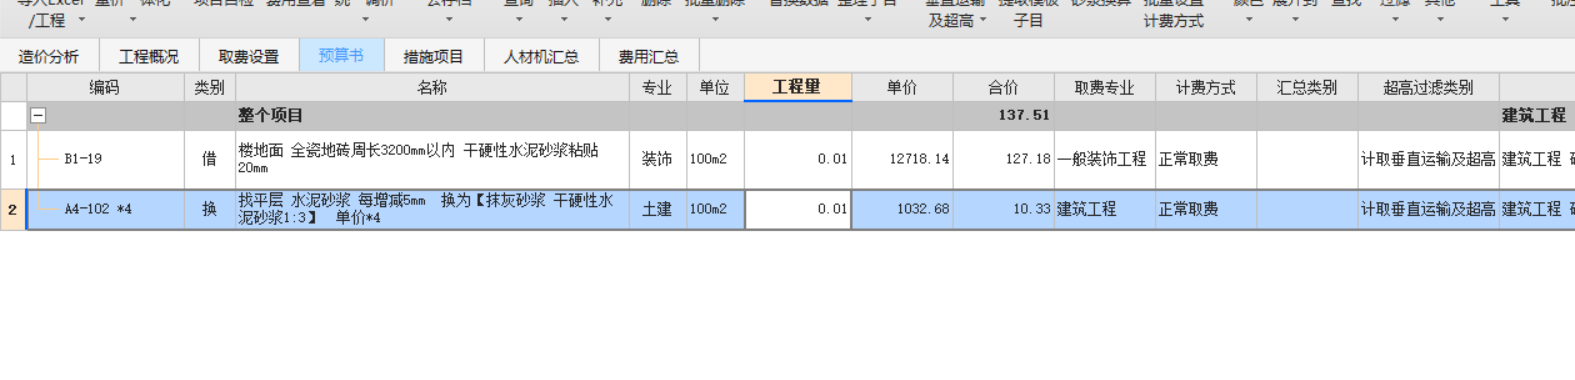Click 计取垂直运输及超高 in A4-102 row
Image resolution: width=1575 pixels, height=380 pixels.
click(1428, 210)
